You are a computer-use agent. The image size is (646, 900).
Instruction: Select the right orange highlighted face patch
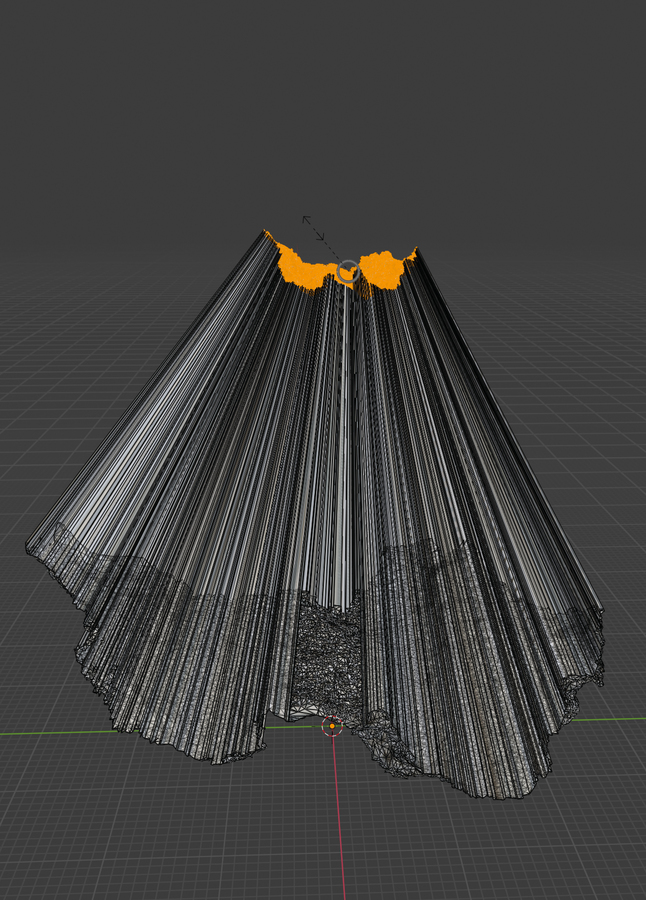click(x=384, y=270)
